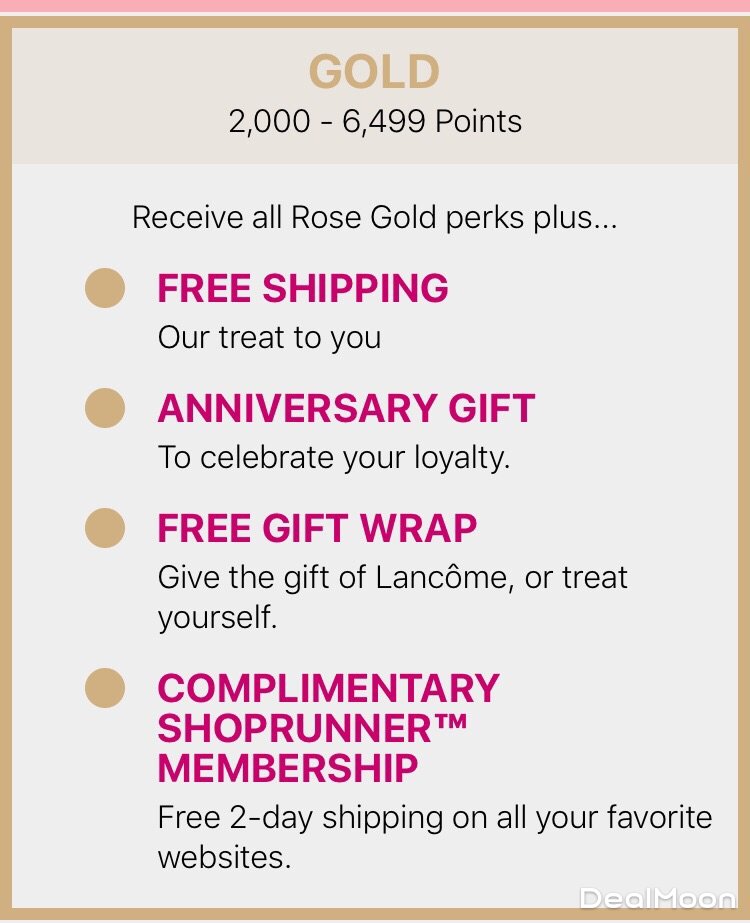The height and width of the screenshot is (923, 750).
Task: Click the DealMoon watermark logo
Action: click(657, 899)
